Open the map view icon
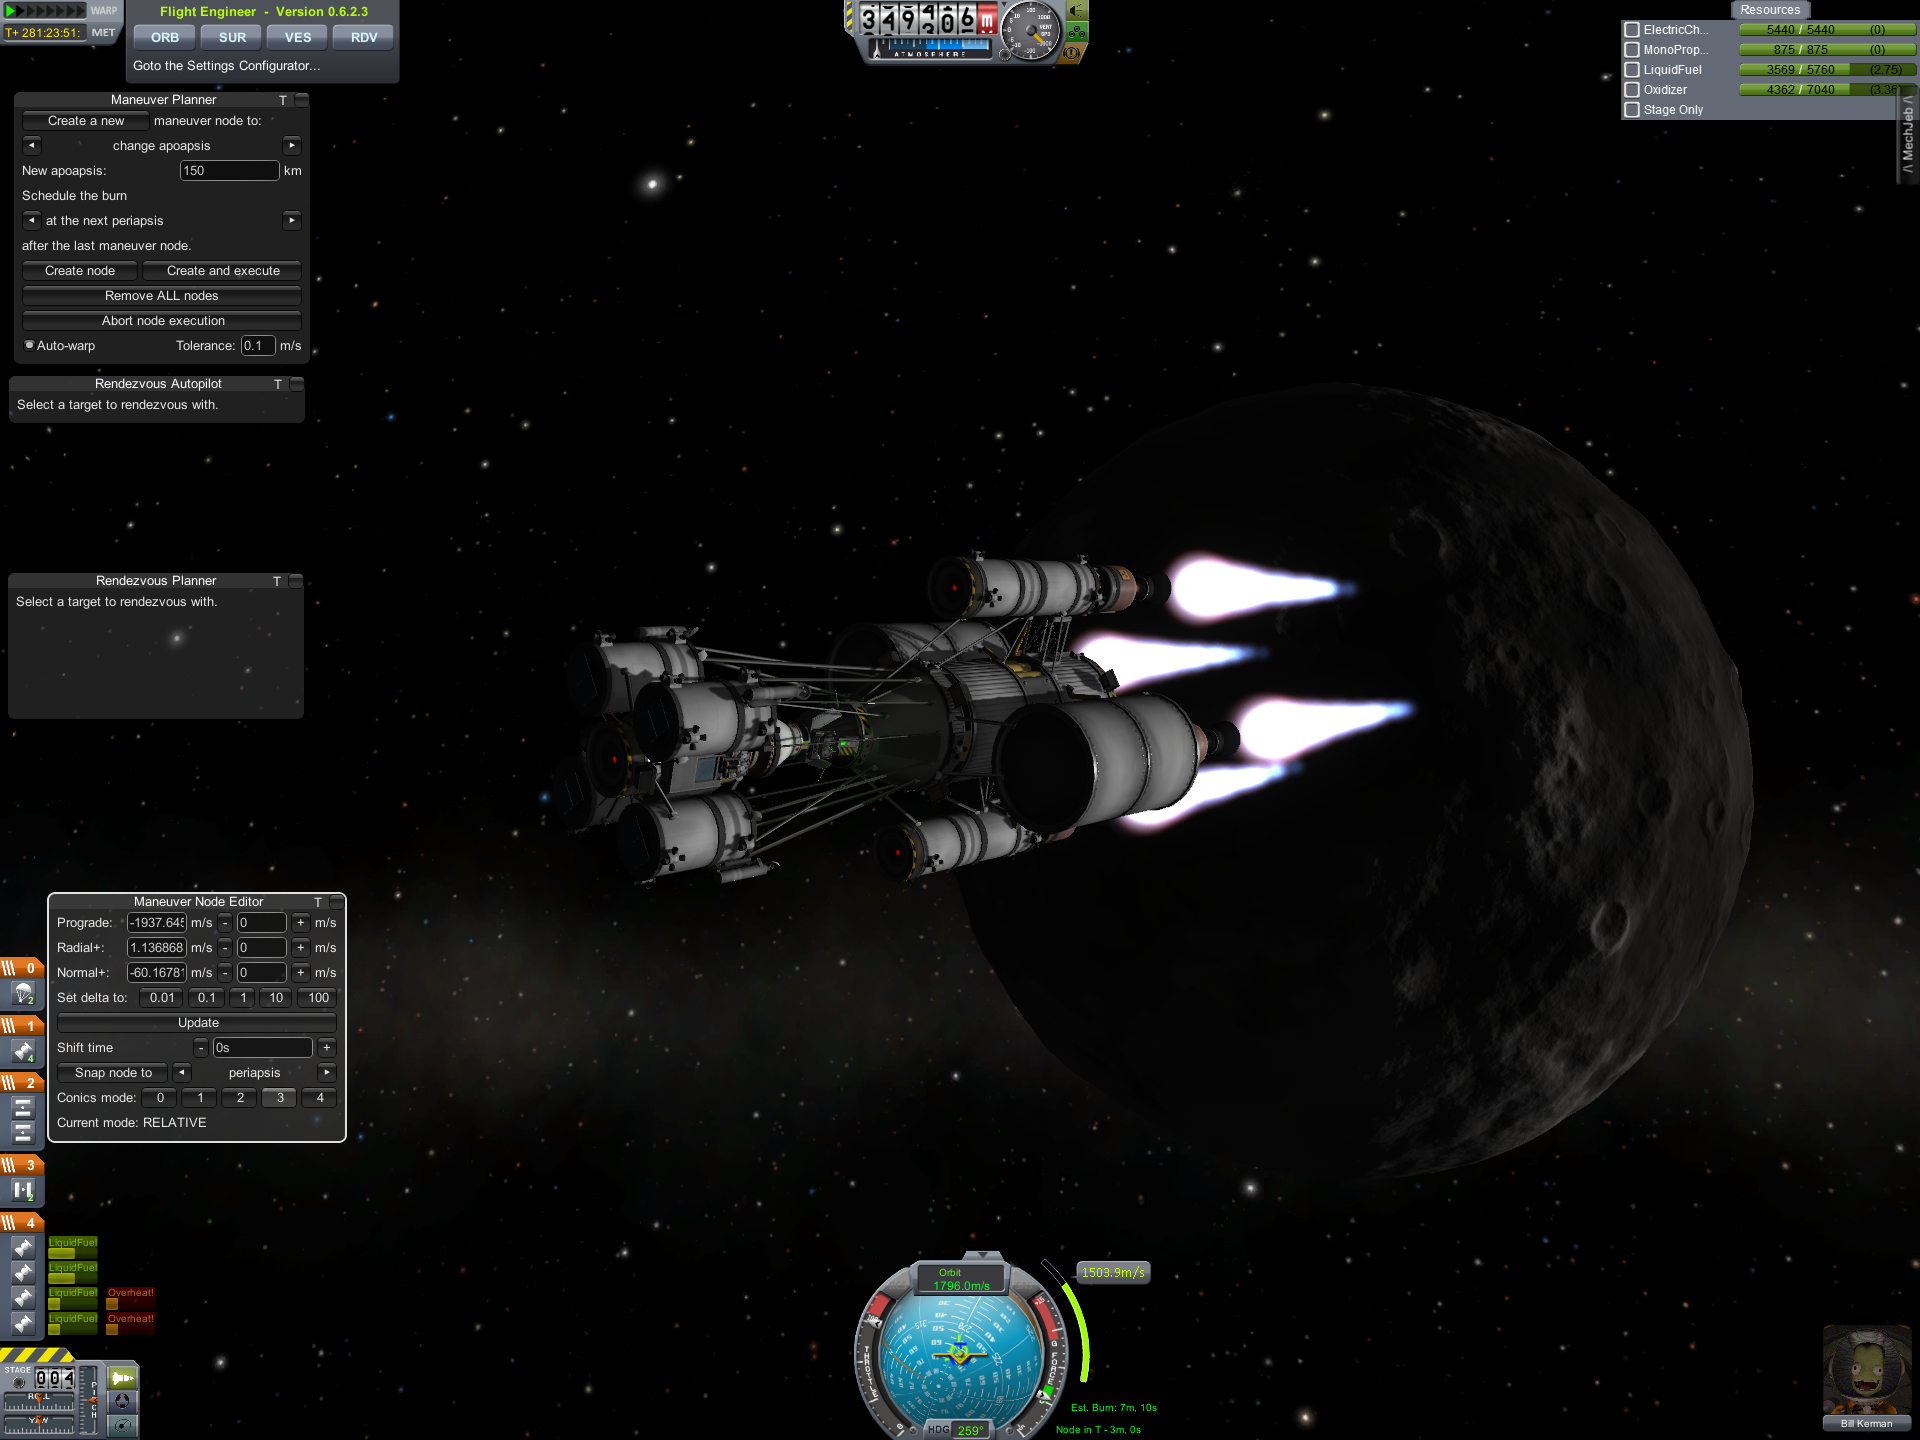The height and width of the screenshot is (1440, 1920). click(x=122, y=1425)
